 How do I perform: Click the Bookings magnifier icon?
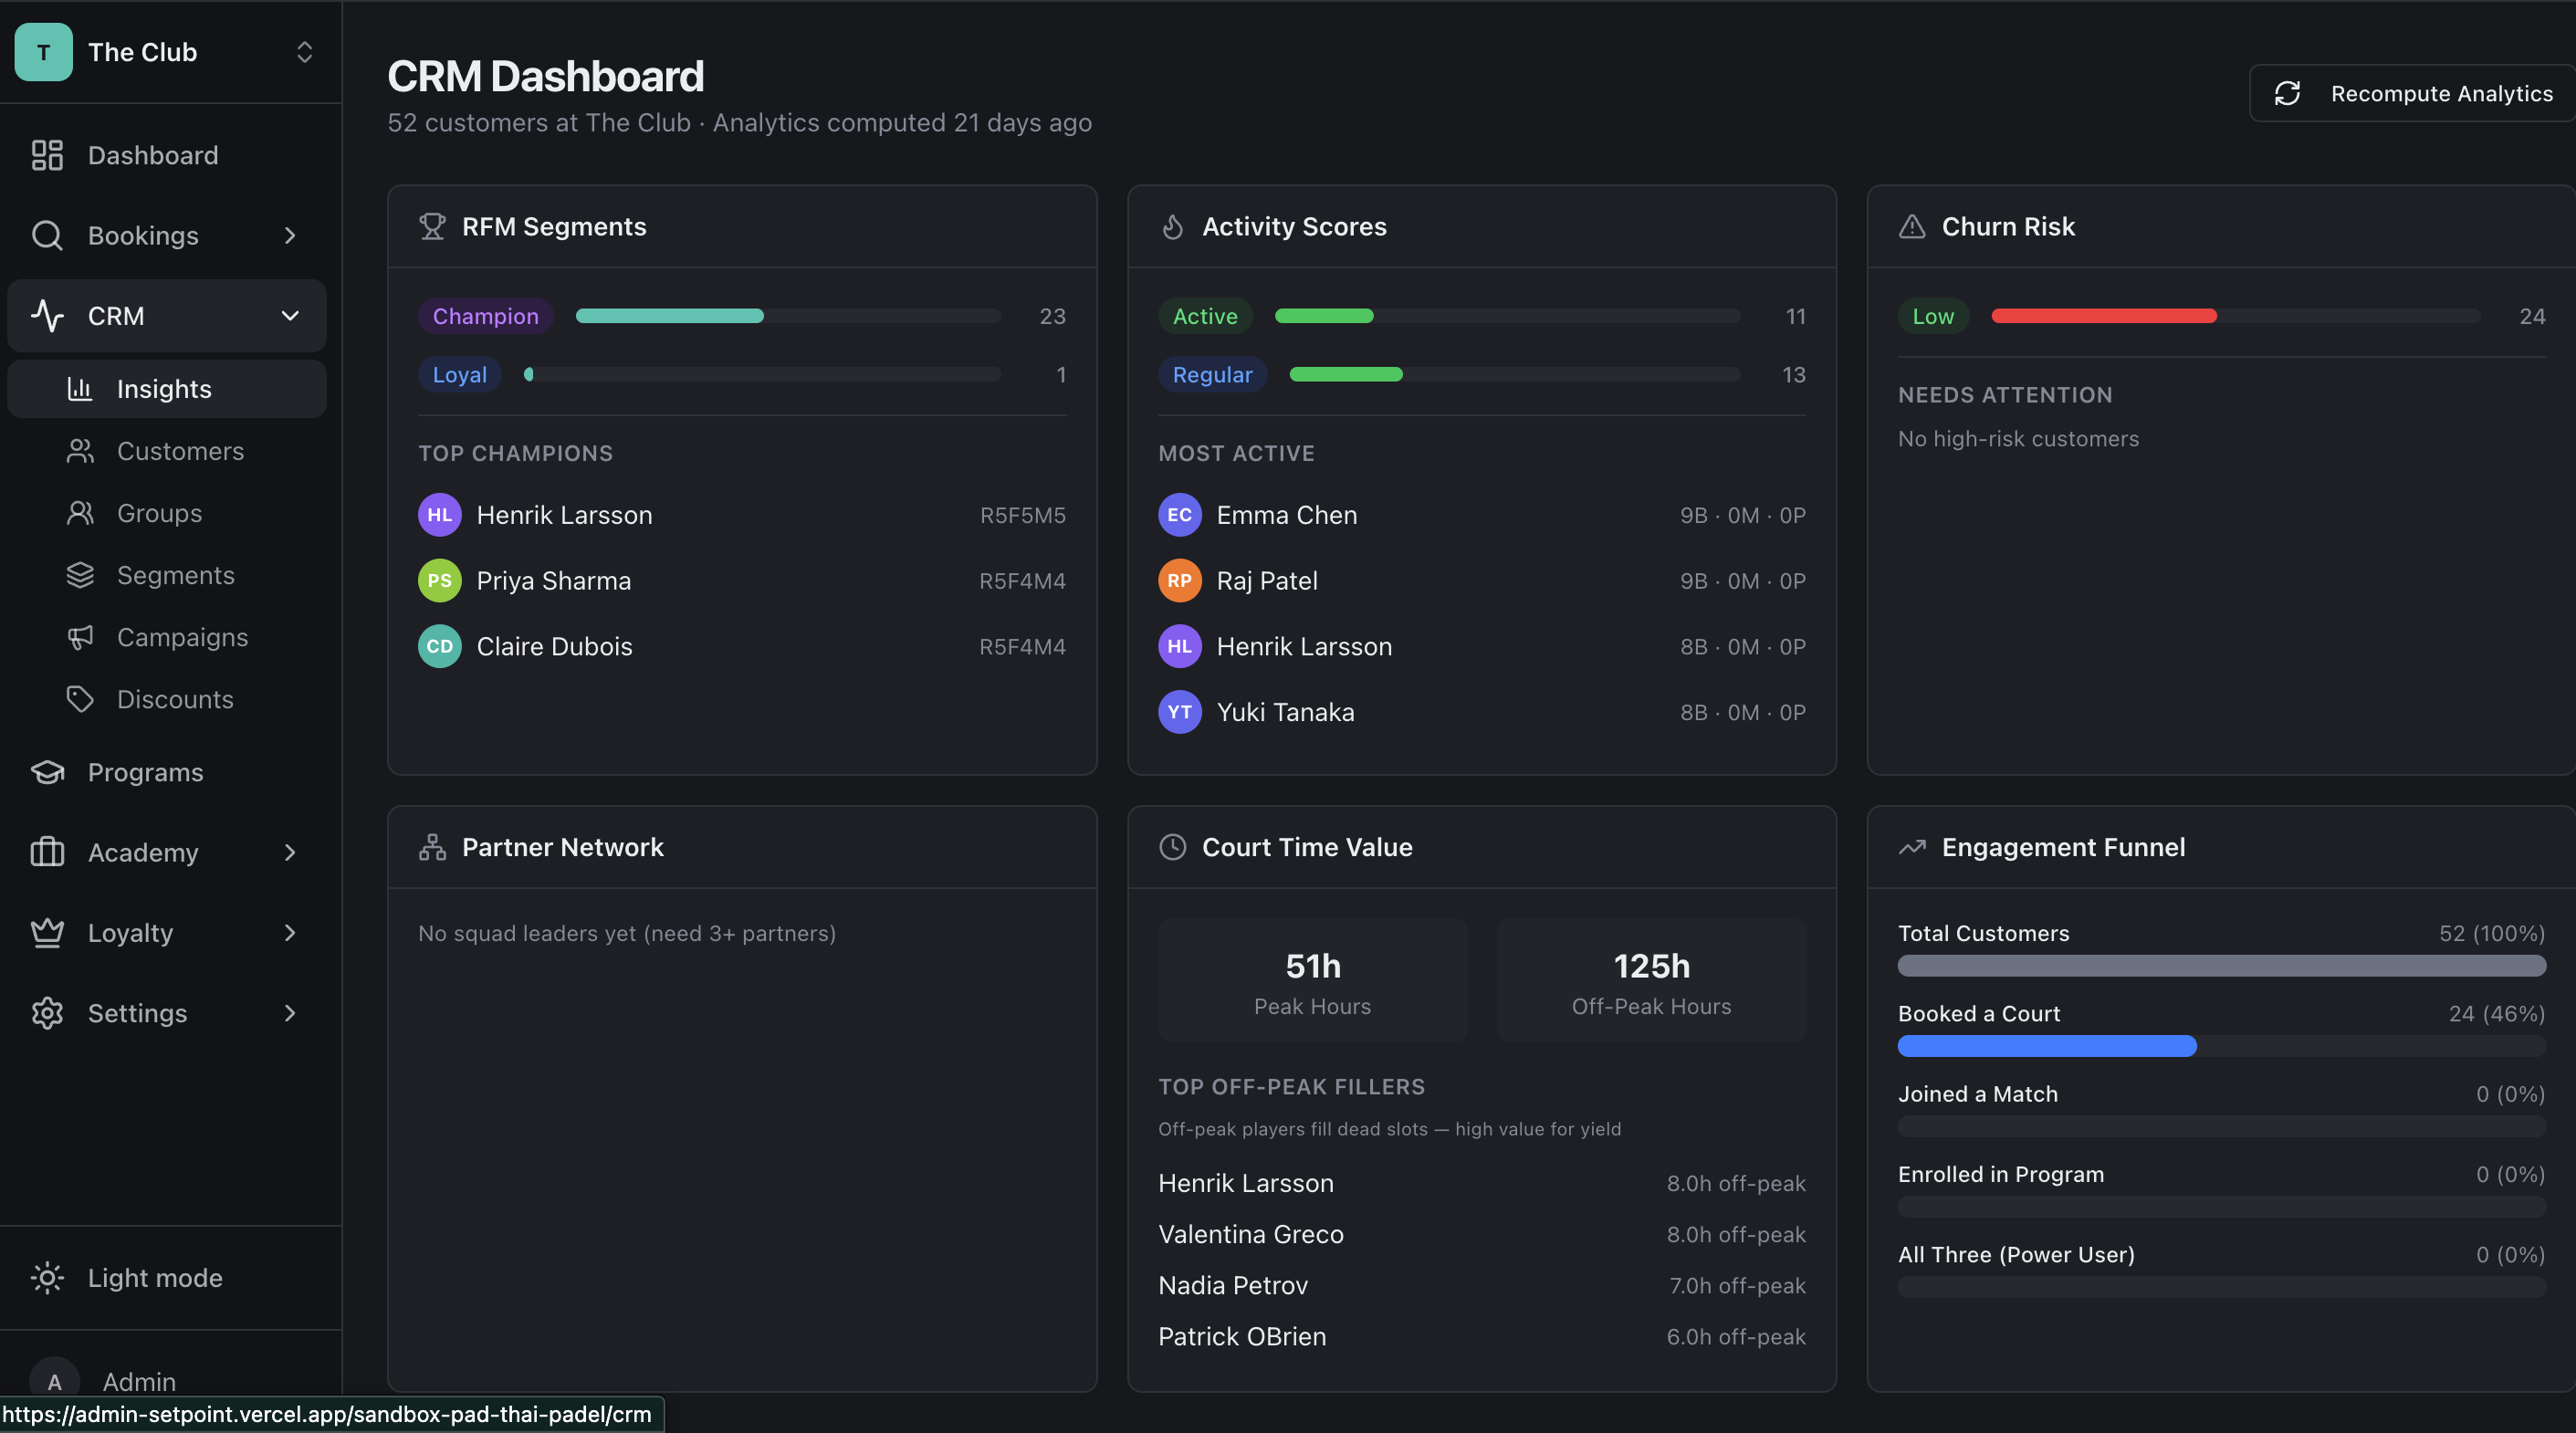coord(47,235)
